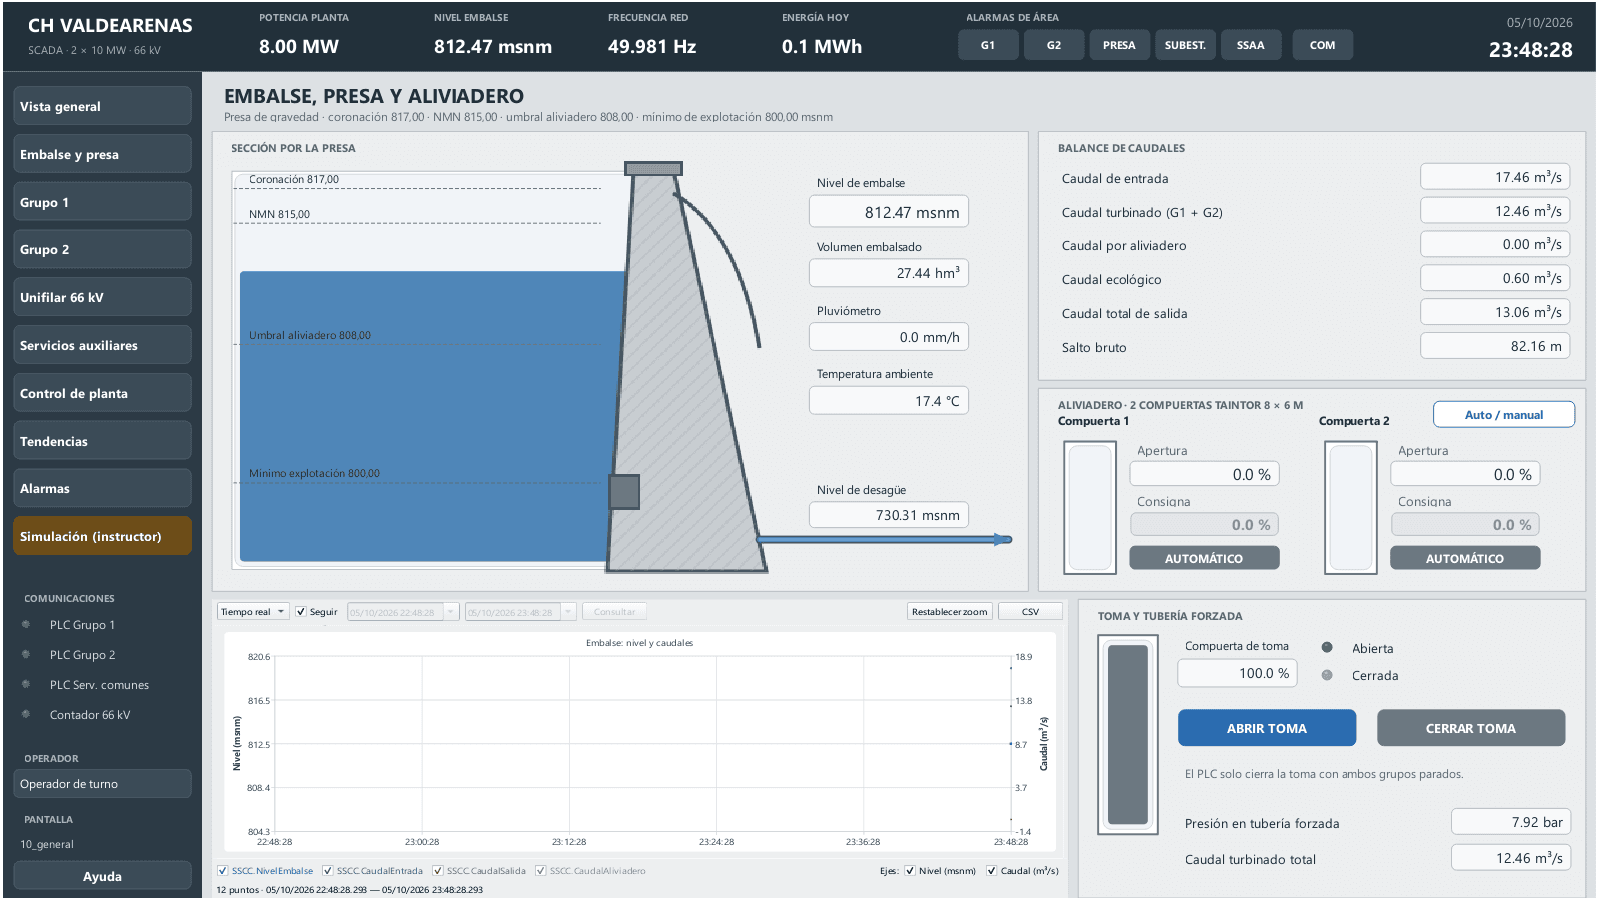Click AUTOMÁTICO under Compuerta 1
Viewport: 1600px width, 900px height.
click(x=1204, y=558)
